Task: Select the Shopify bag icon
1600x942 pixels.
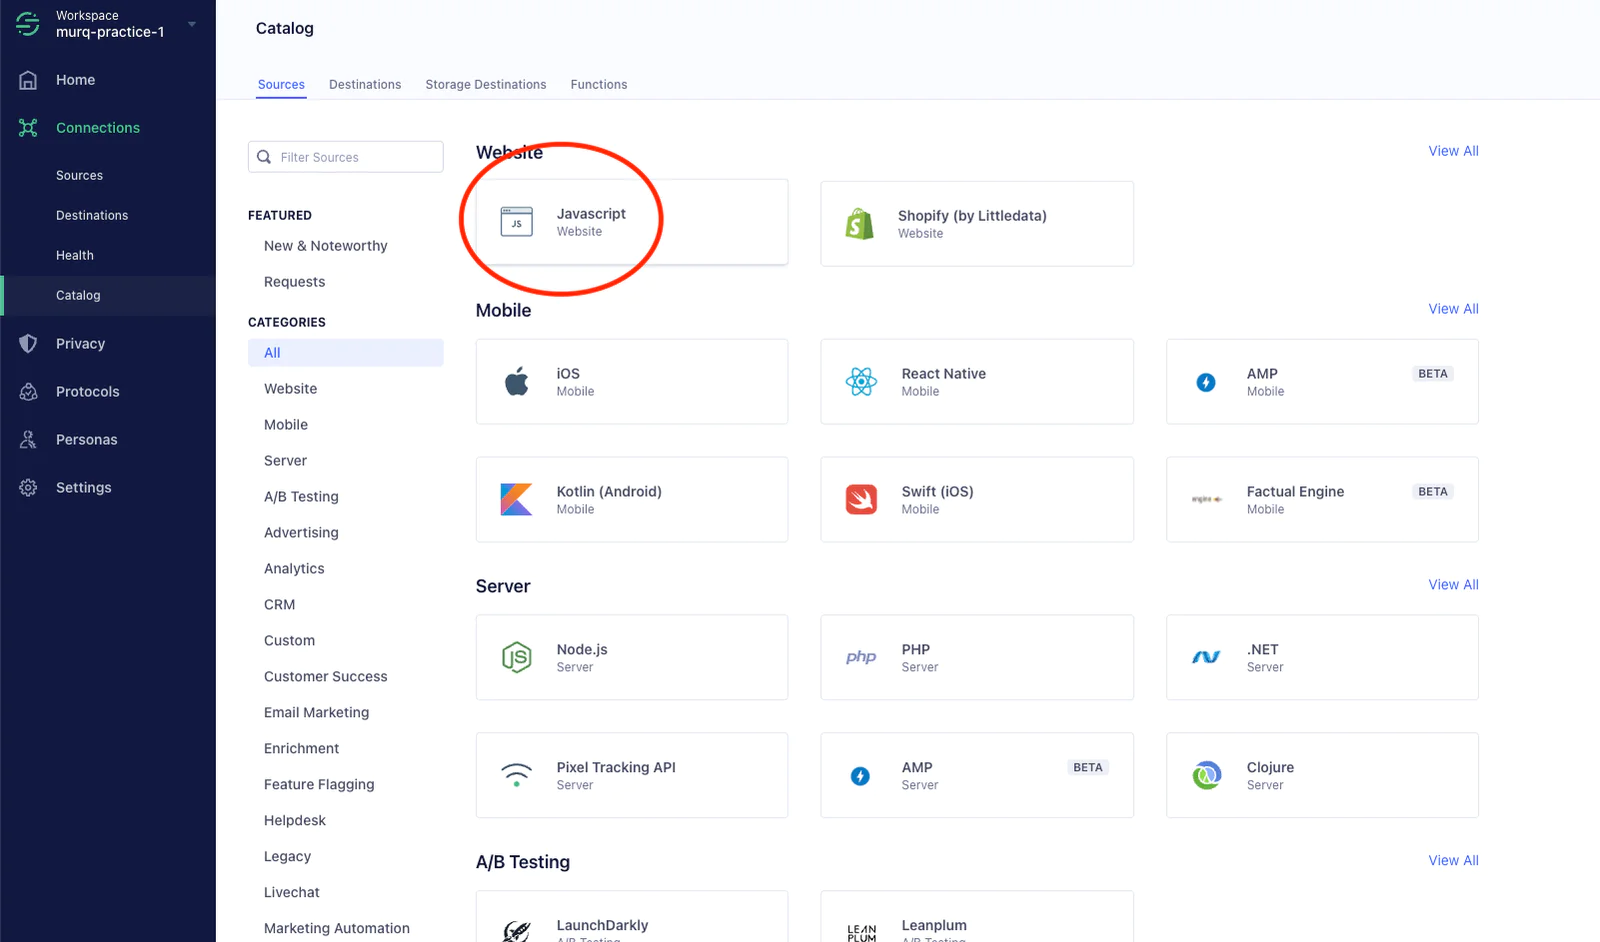Action: (x=860, y=224)
